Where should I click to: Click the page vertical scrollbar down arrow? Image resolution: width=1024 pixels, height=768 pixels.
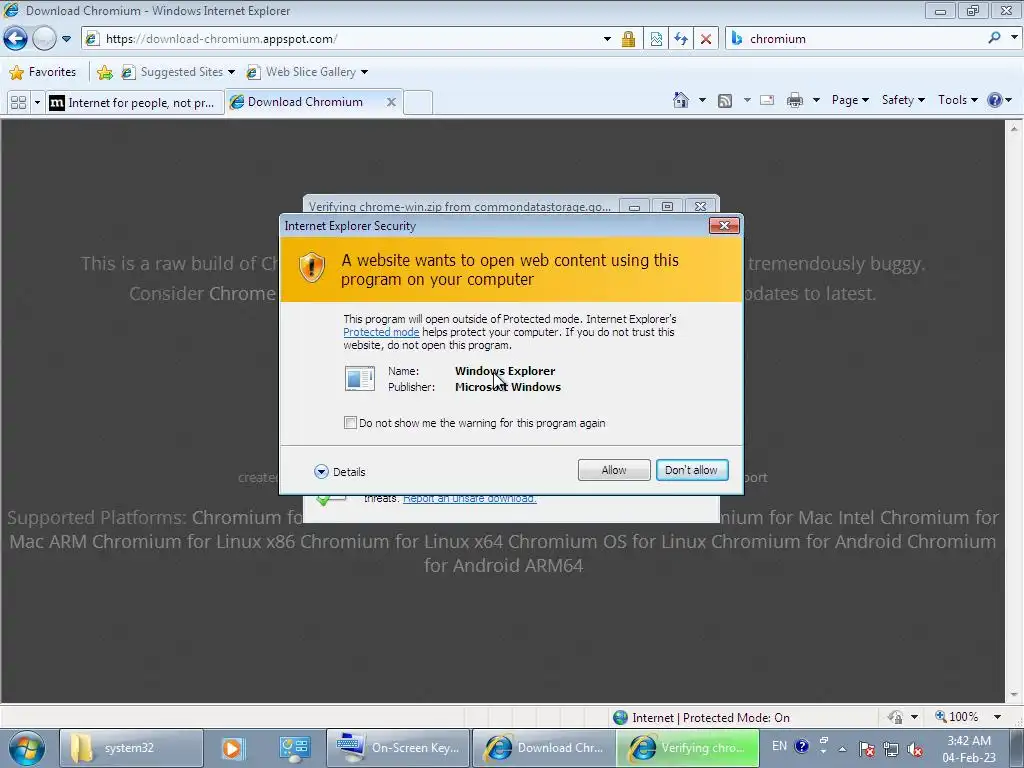click(x=1014, y=695)
